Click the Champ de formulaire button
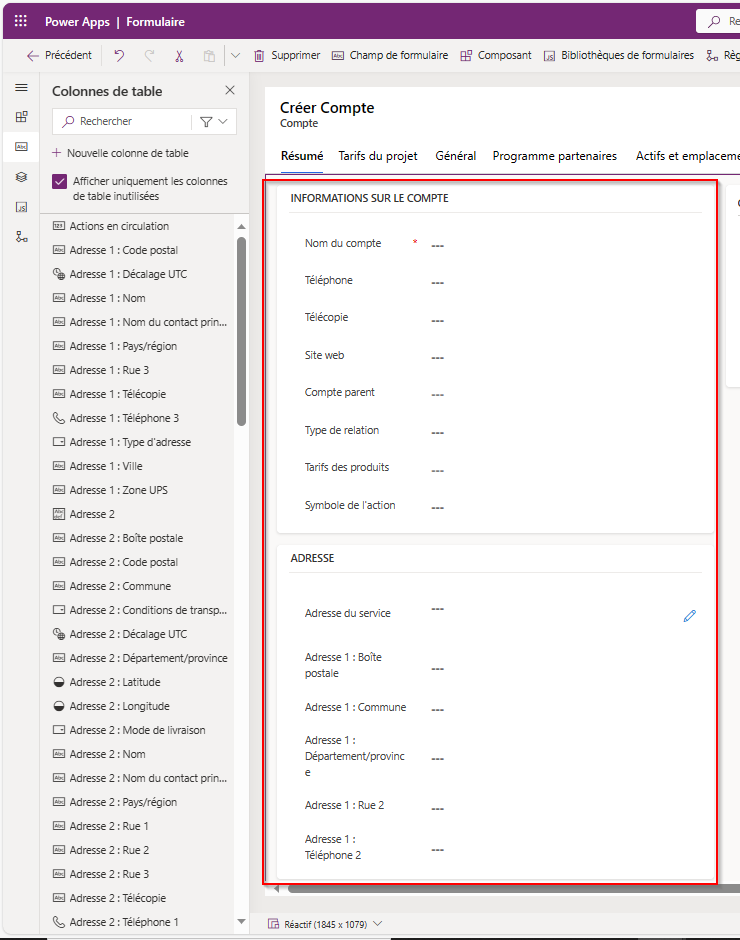Viewport: 740px width, 940px height. click(389, 56)
